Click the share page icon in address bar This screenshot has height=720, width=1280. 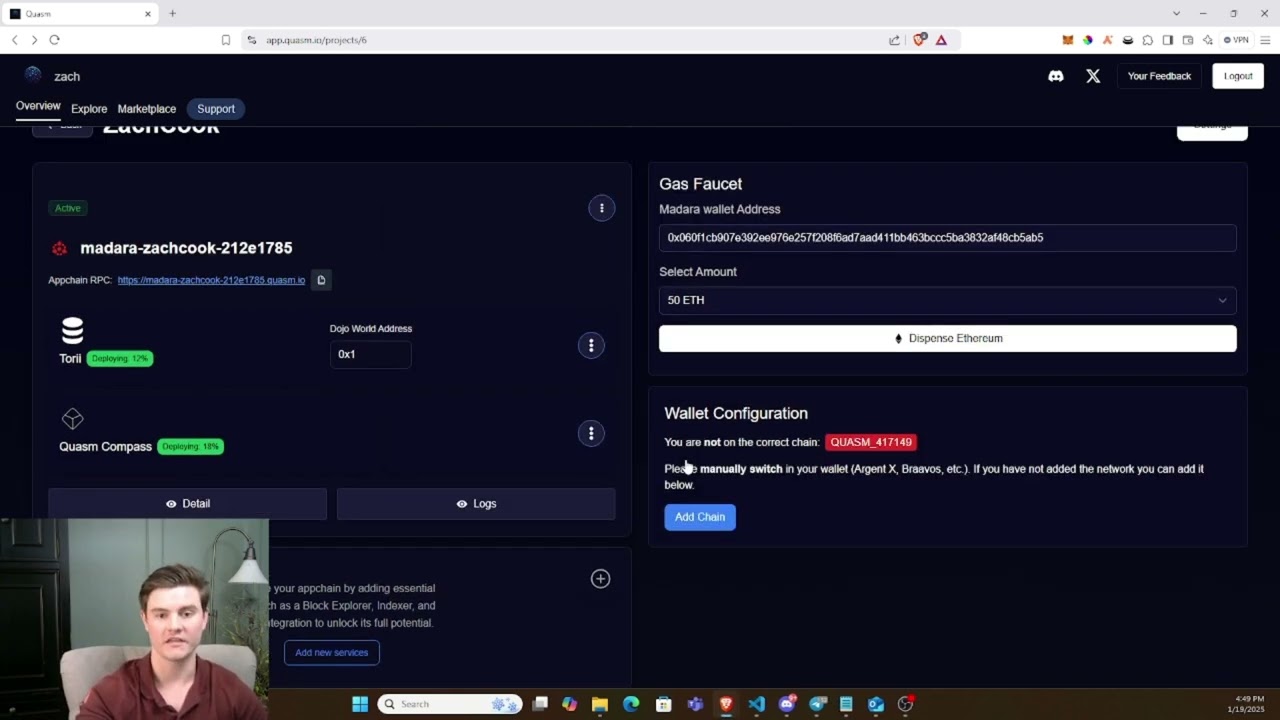click(894, 40)
